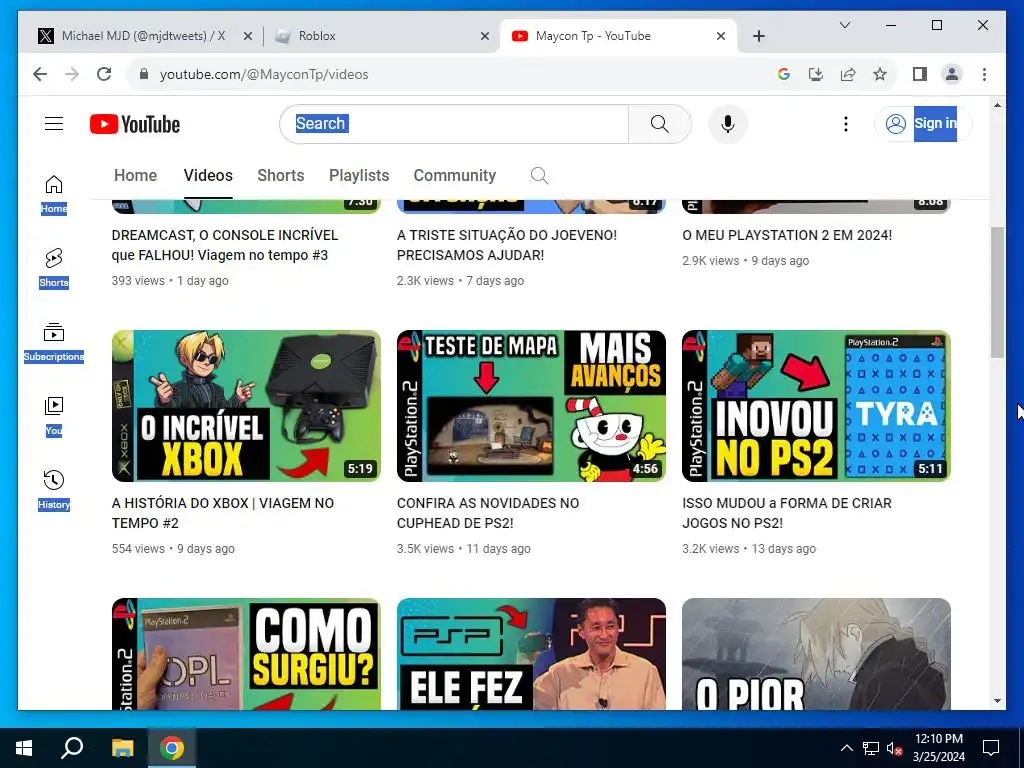Open the Chrome profile avatar

click(x=952, y=74)
